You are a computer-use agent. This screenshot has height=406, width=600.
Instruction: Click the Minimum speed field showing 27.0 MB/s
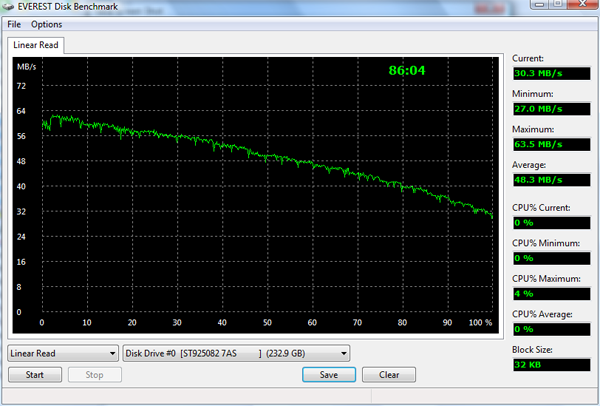click(550, 106)
